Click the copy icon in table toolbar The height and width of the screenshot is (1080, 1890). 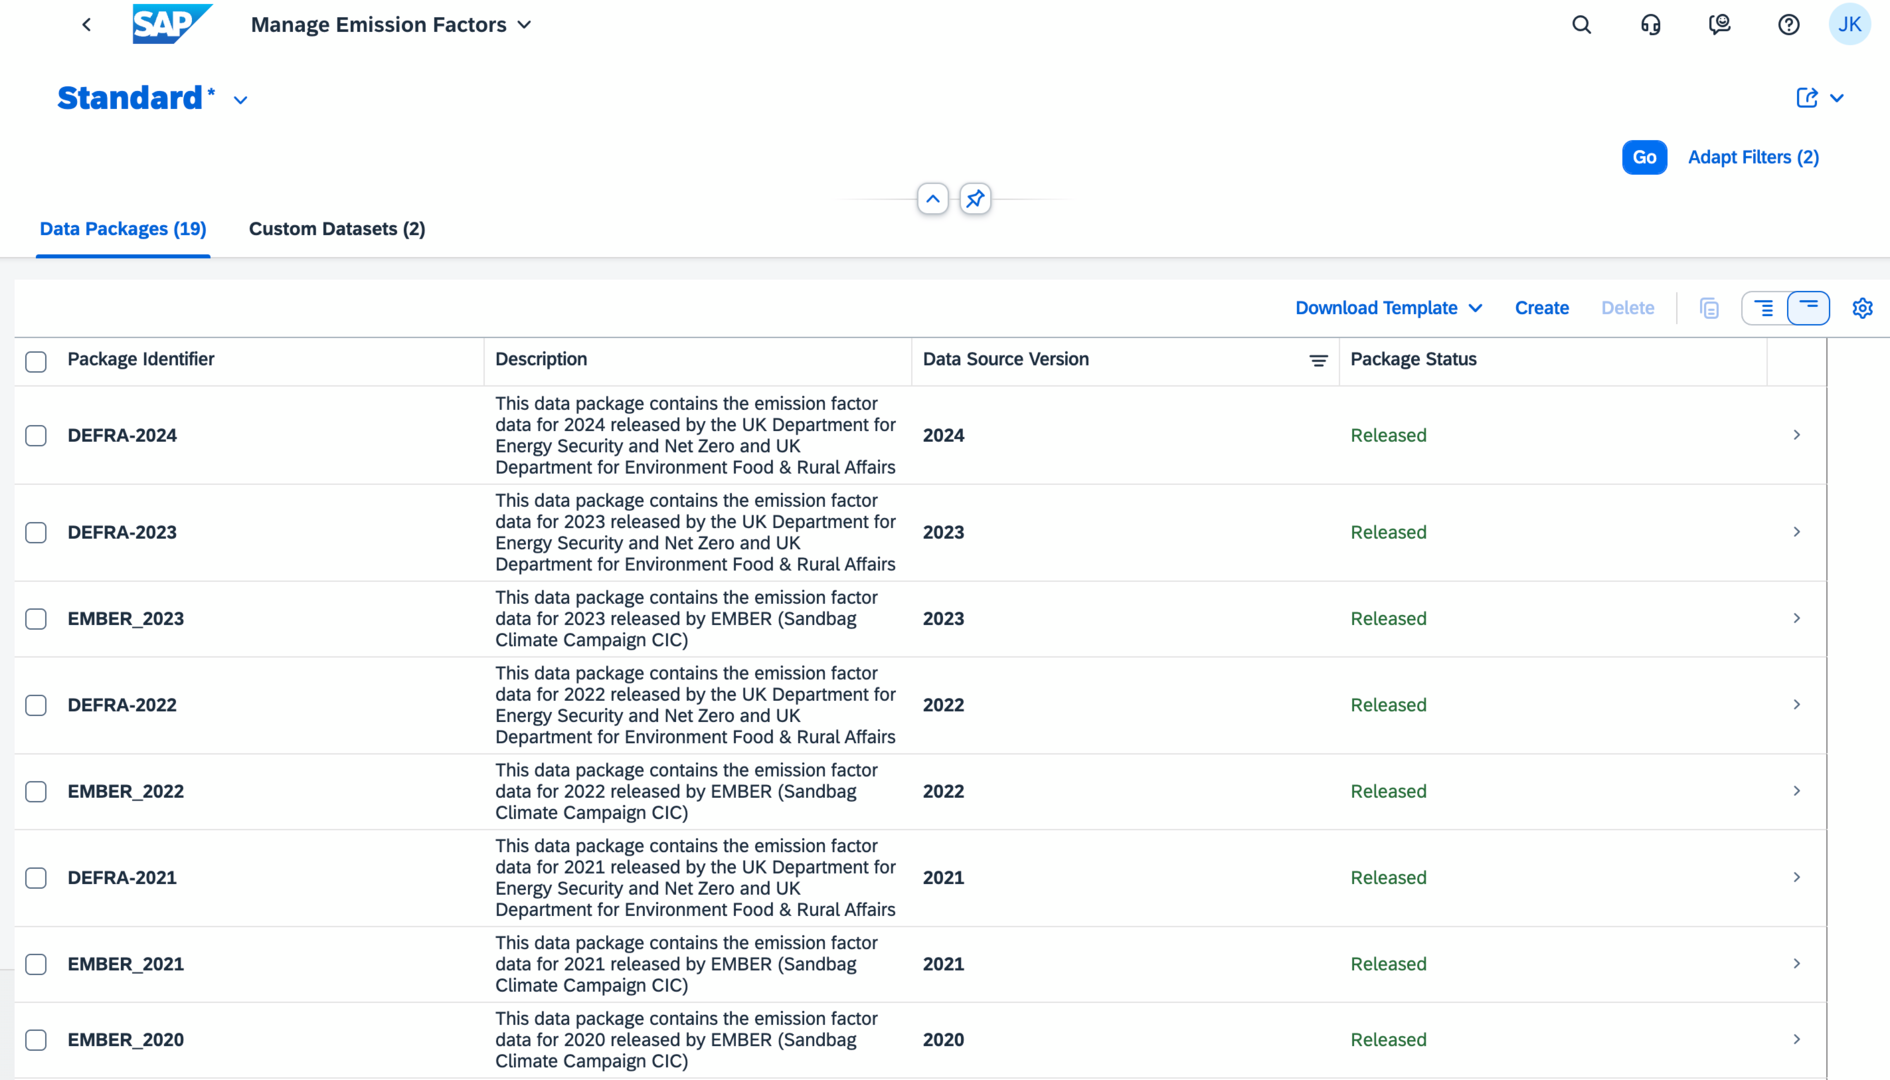click(x=1709, y=308)
